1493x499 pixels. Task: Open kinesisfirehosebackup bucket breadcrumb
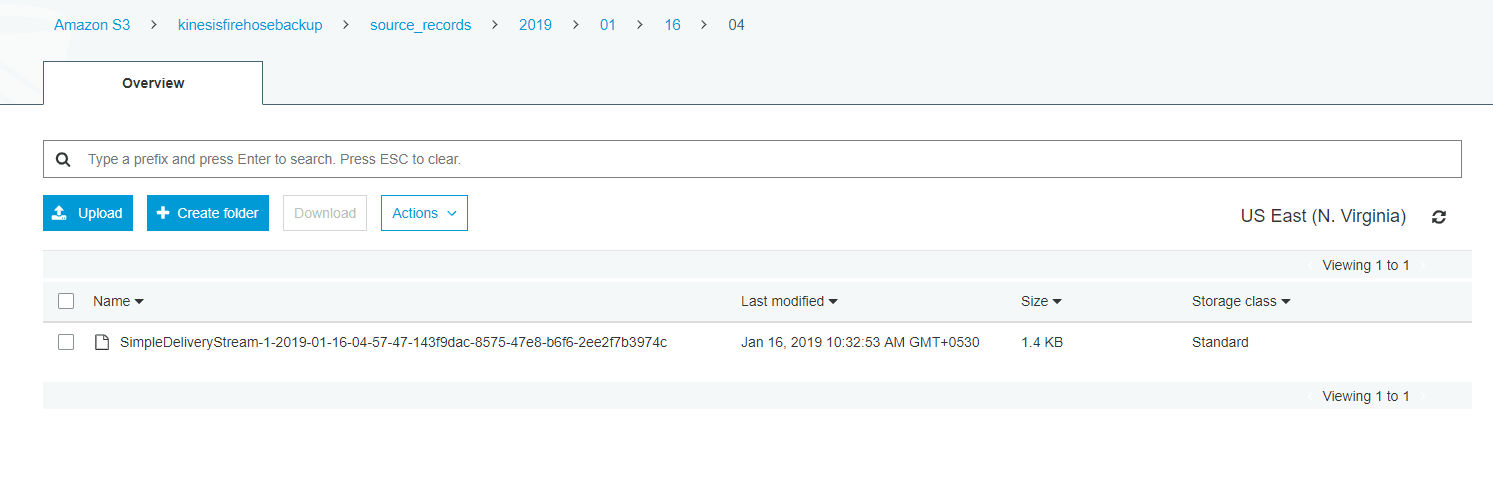[x=250, y=25]
